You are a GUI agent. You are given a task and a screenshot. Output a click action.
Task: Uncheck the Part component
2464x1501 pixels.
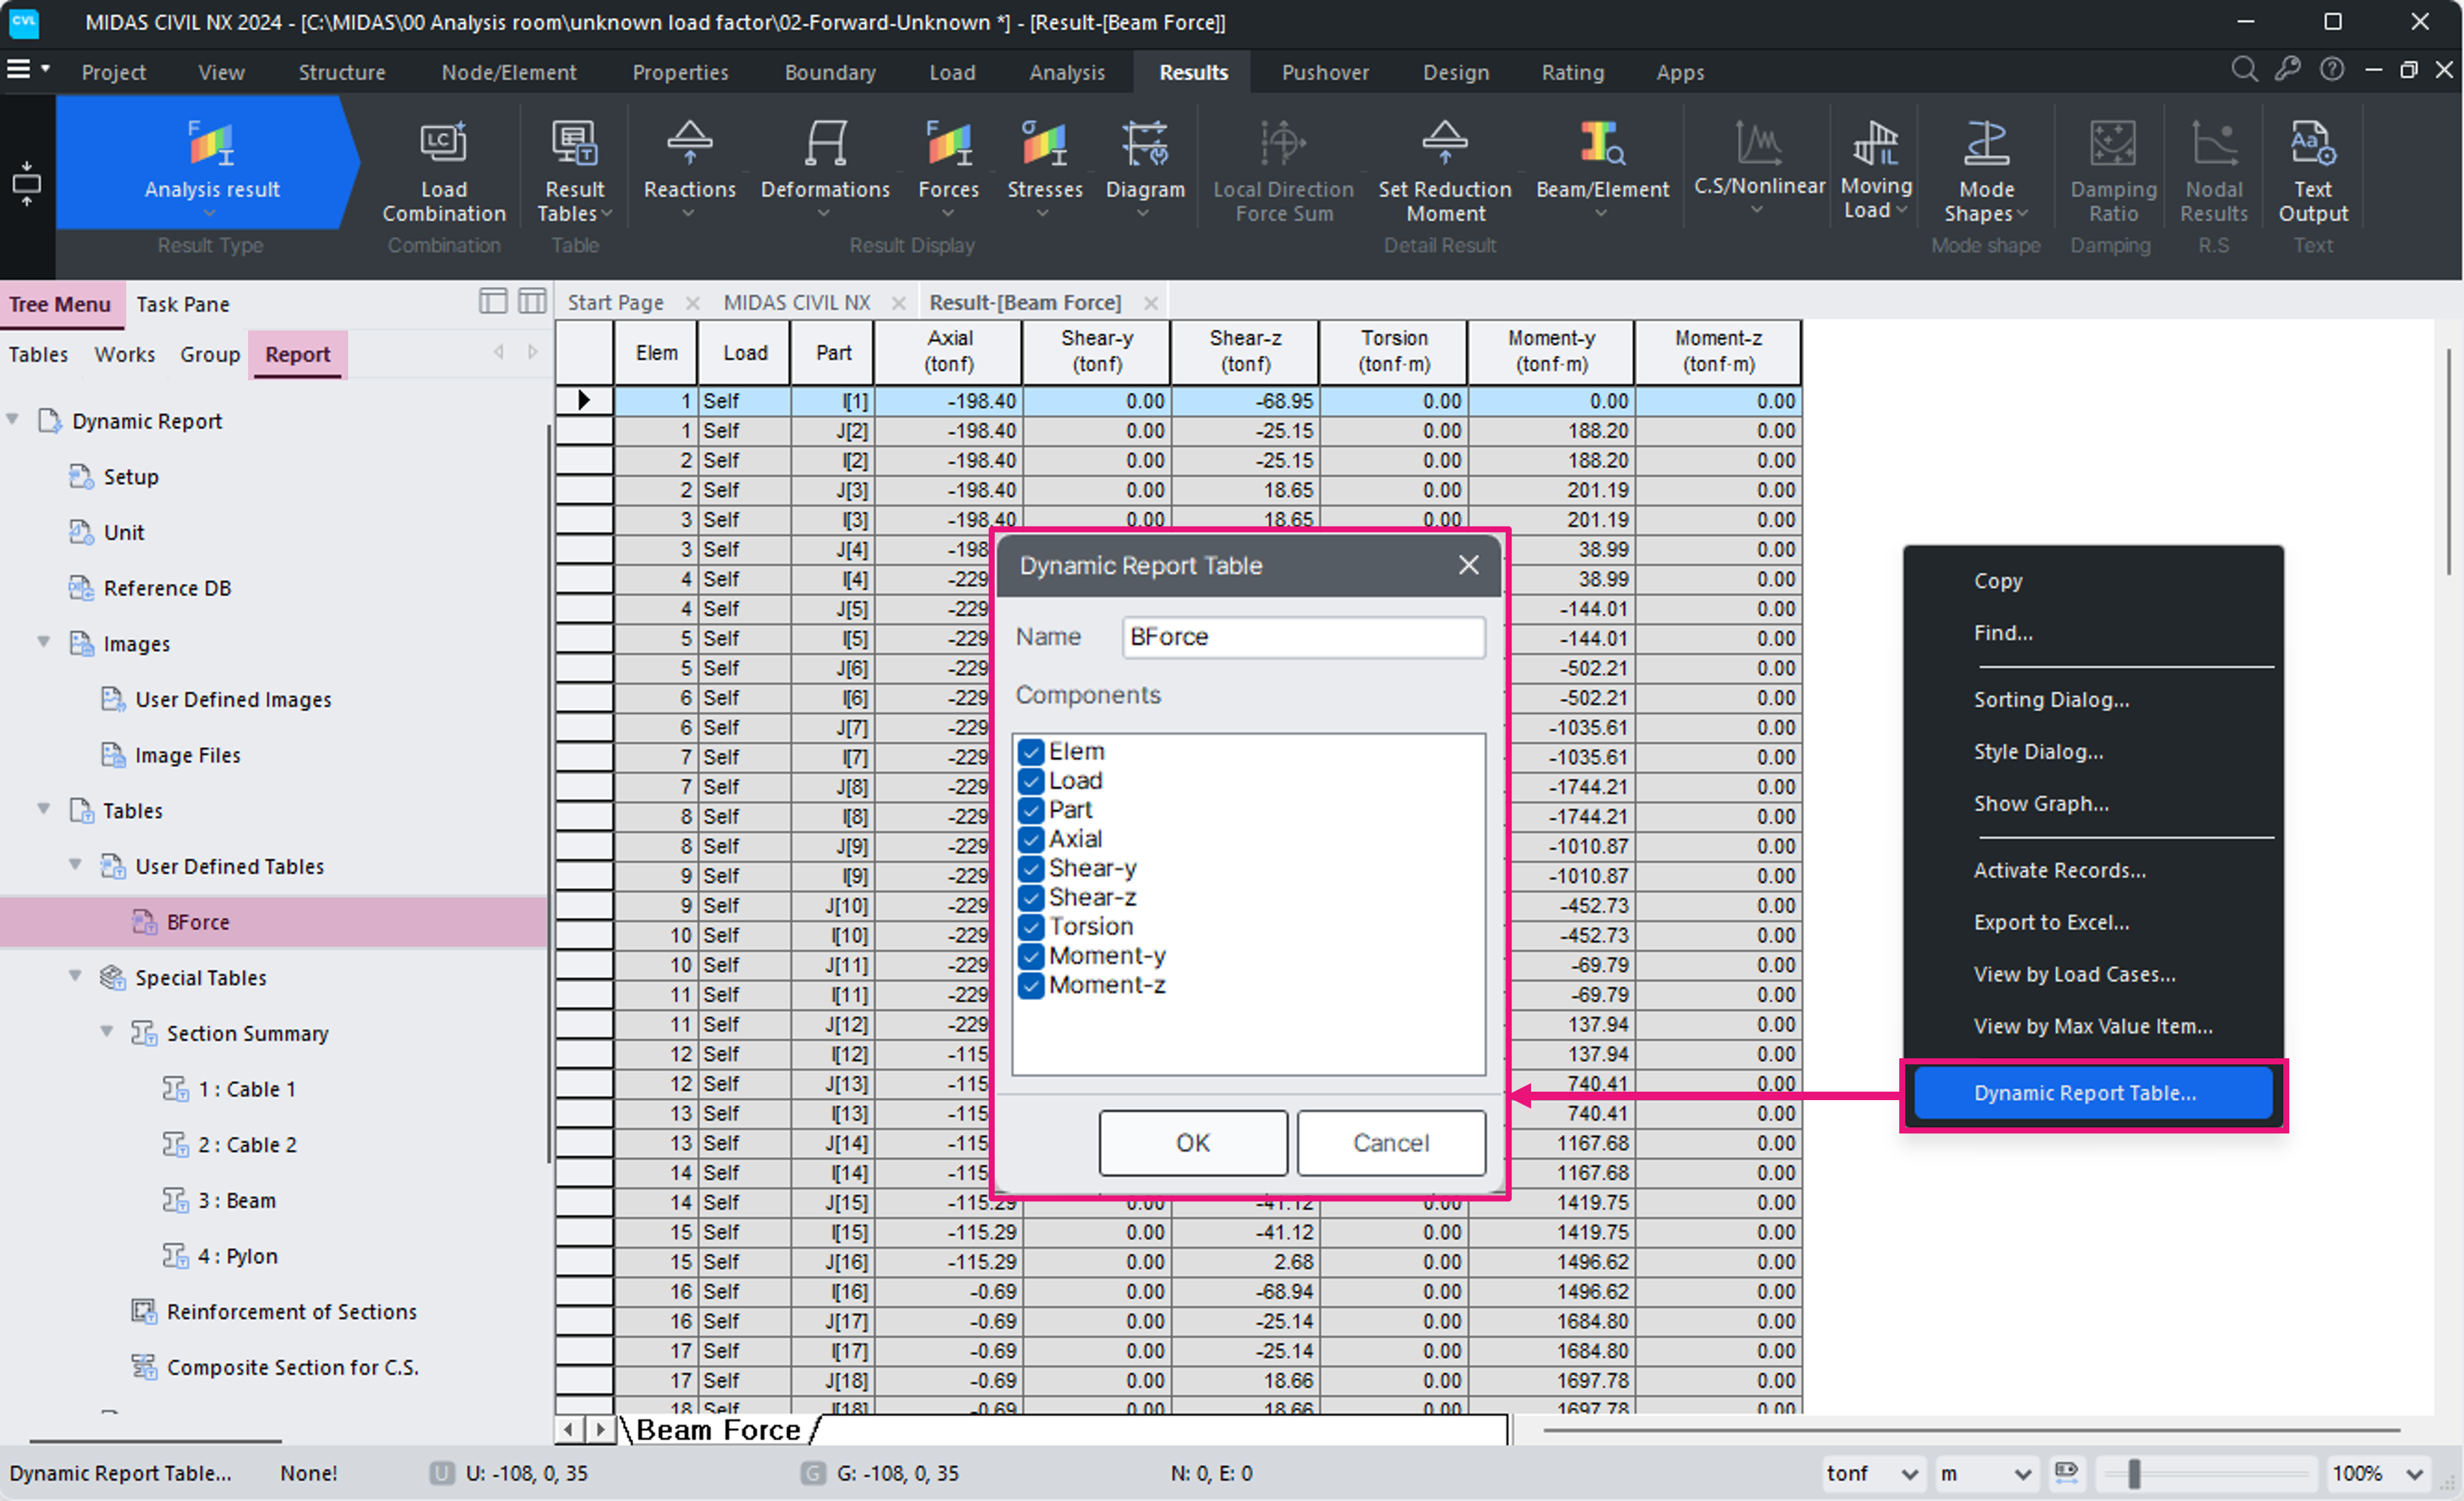click(1031, 810)
